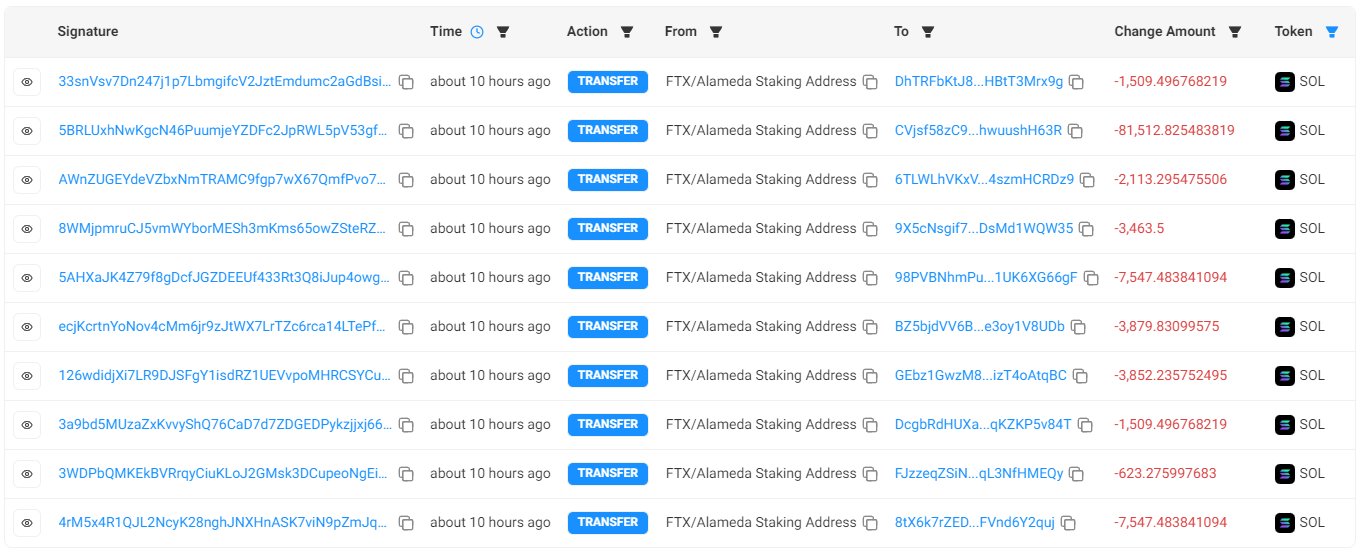Viewport: 1361px width, 553px height.
Task: Open the Time column filter
Action: click(503, 32)
